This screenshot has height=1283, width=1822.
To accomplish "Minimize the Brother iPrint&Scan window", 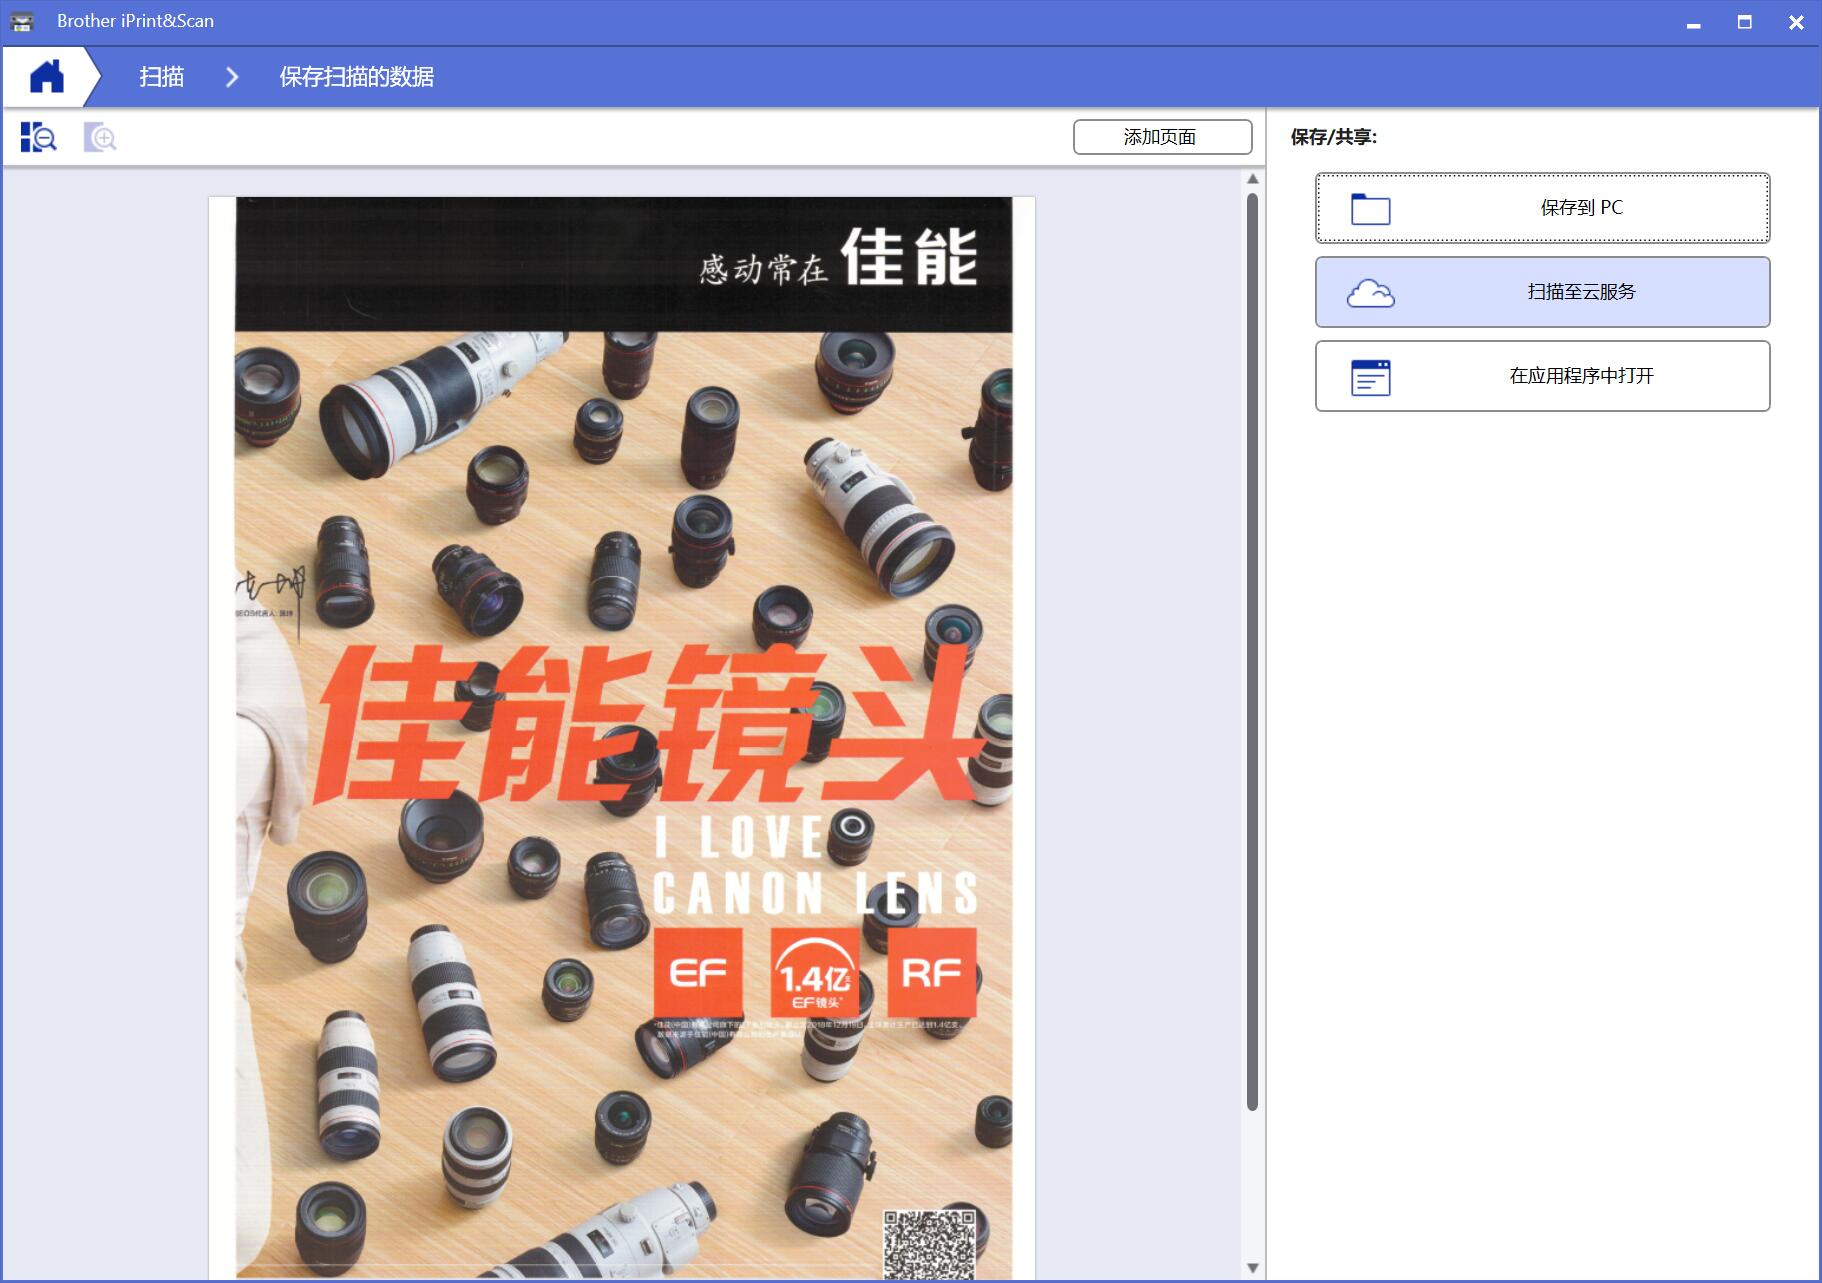I will coord(1692,20).
